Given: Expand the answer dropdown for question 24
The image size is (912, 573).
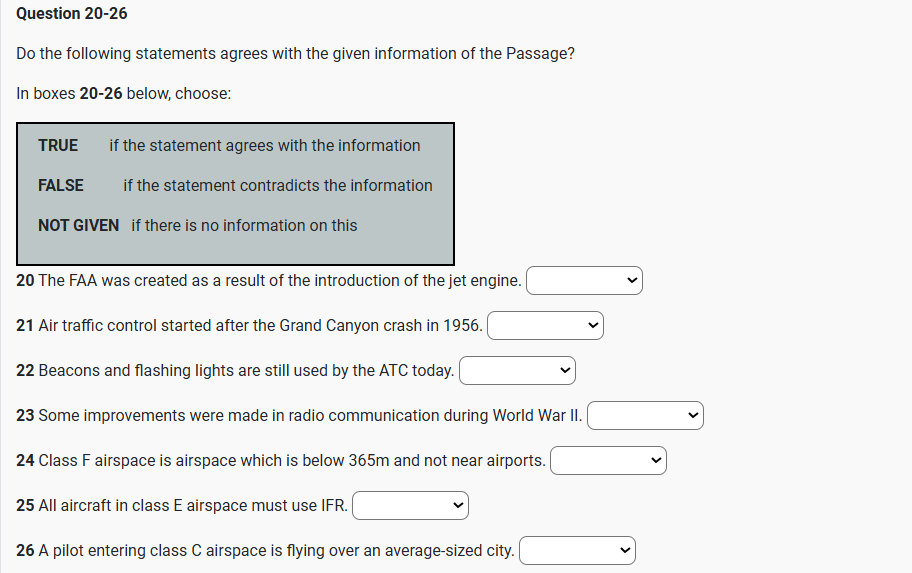Looking at the screenshot, I should tap(608, 461).
